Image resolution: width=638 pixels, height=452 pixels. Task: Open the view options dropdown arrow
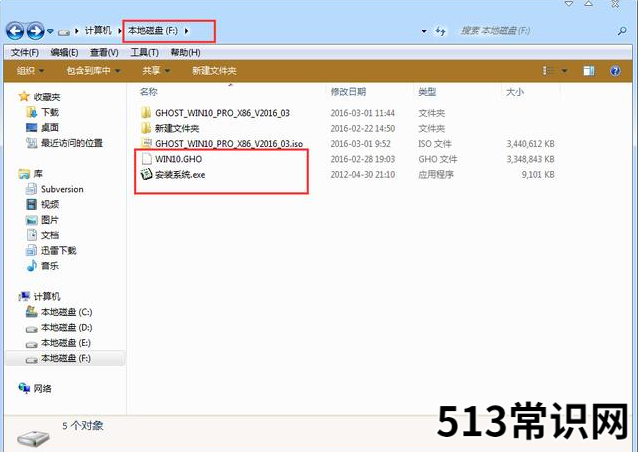[564, 71]
